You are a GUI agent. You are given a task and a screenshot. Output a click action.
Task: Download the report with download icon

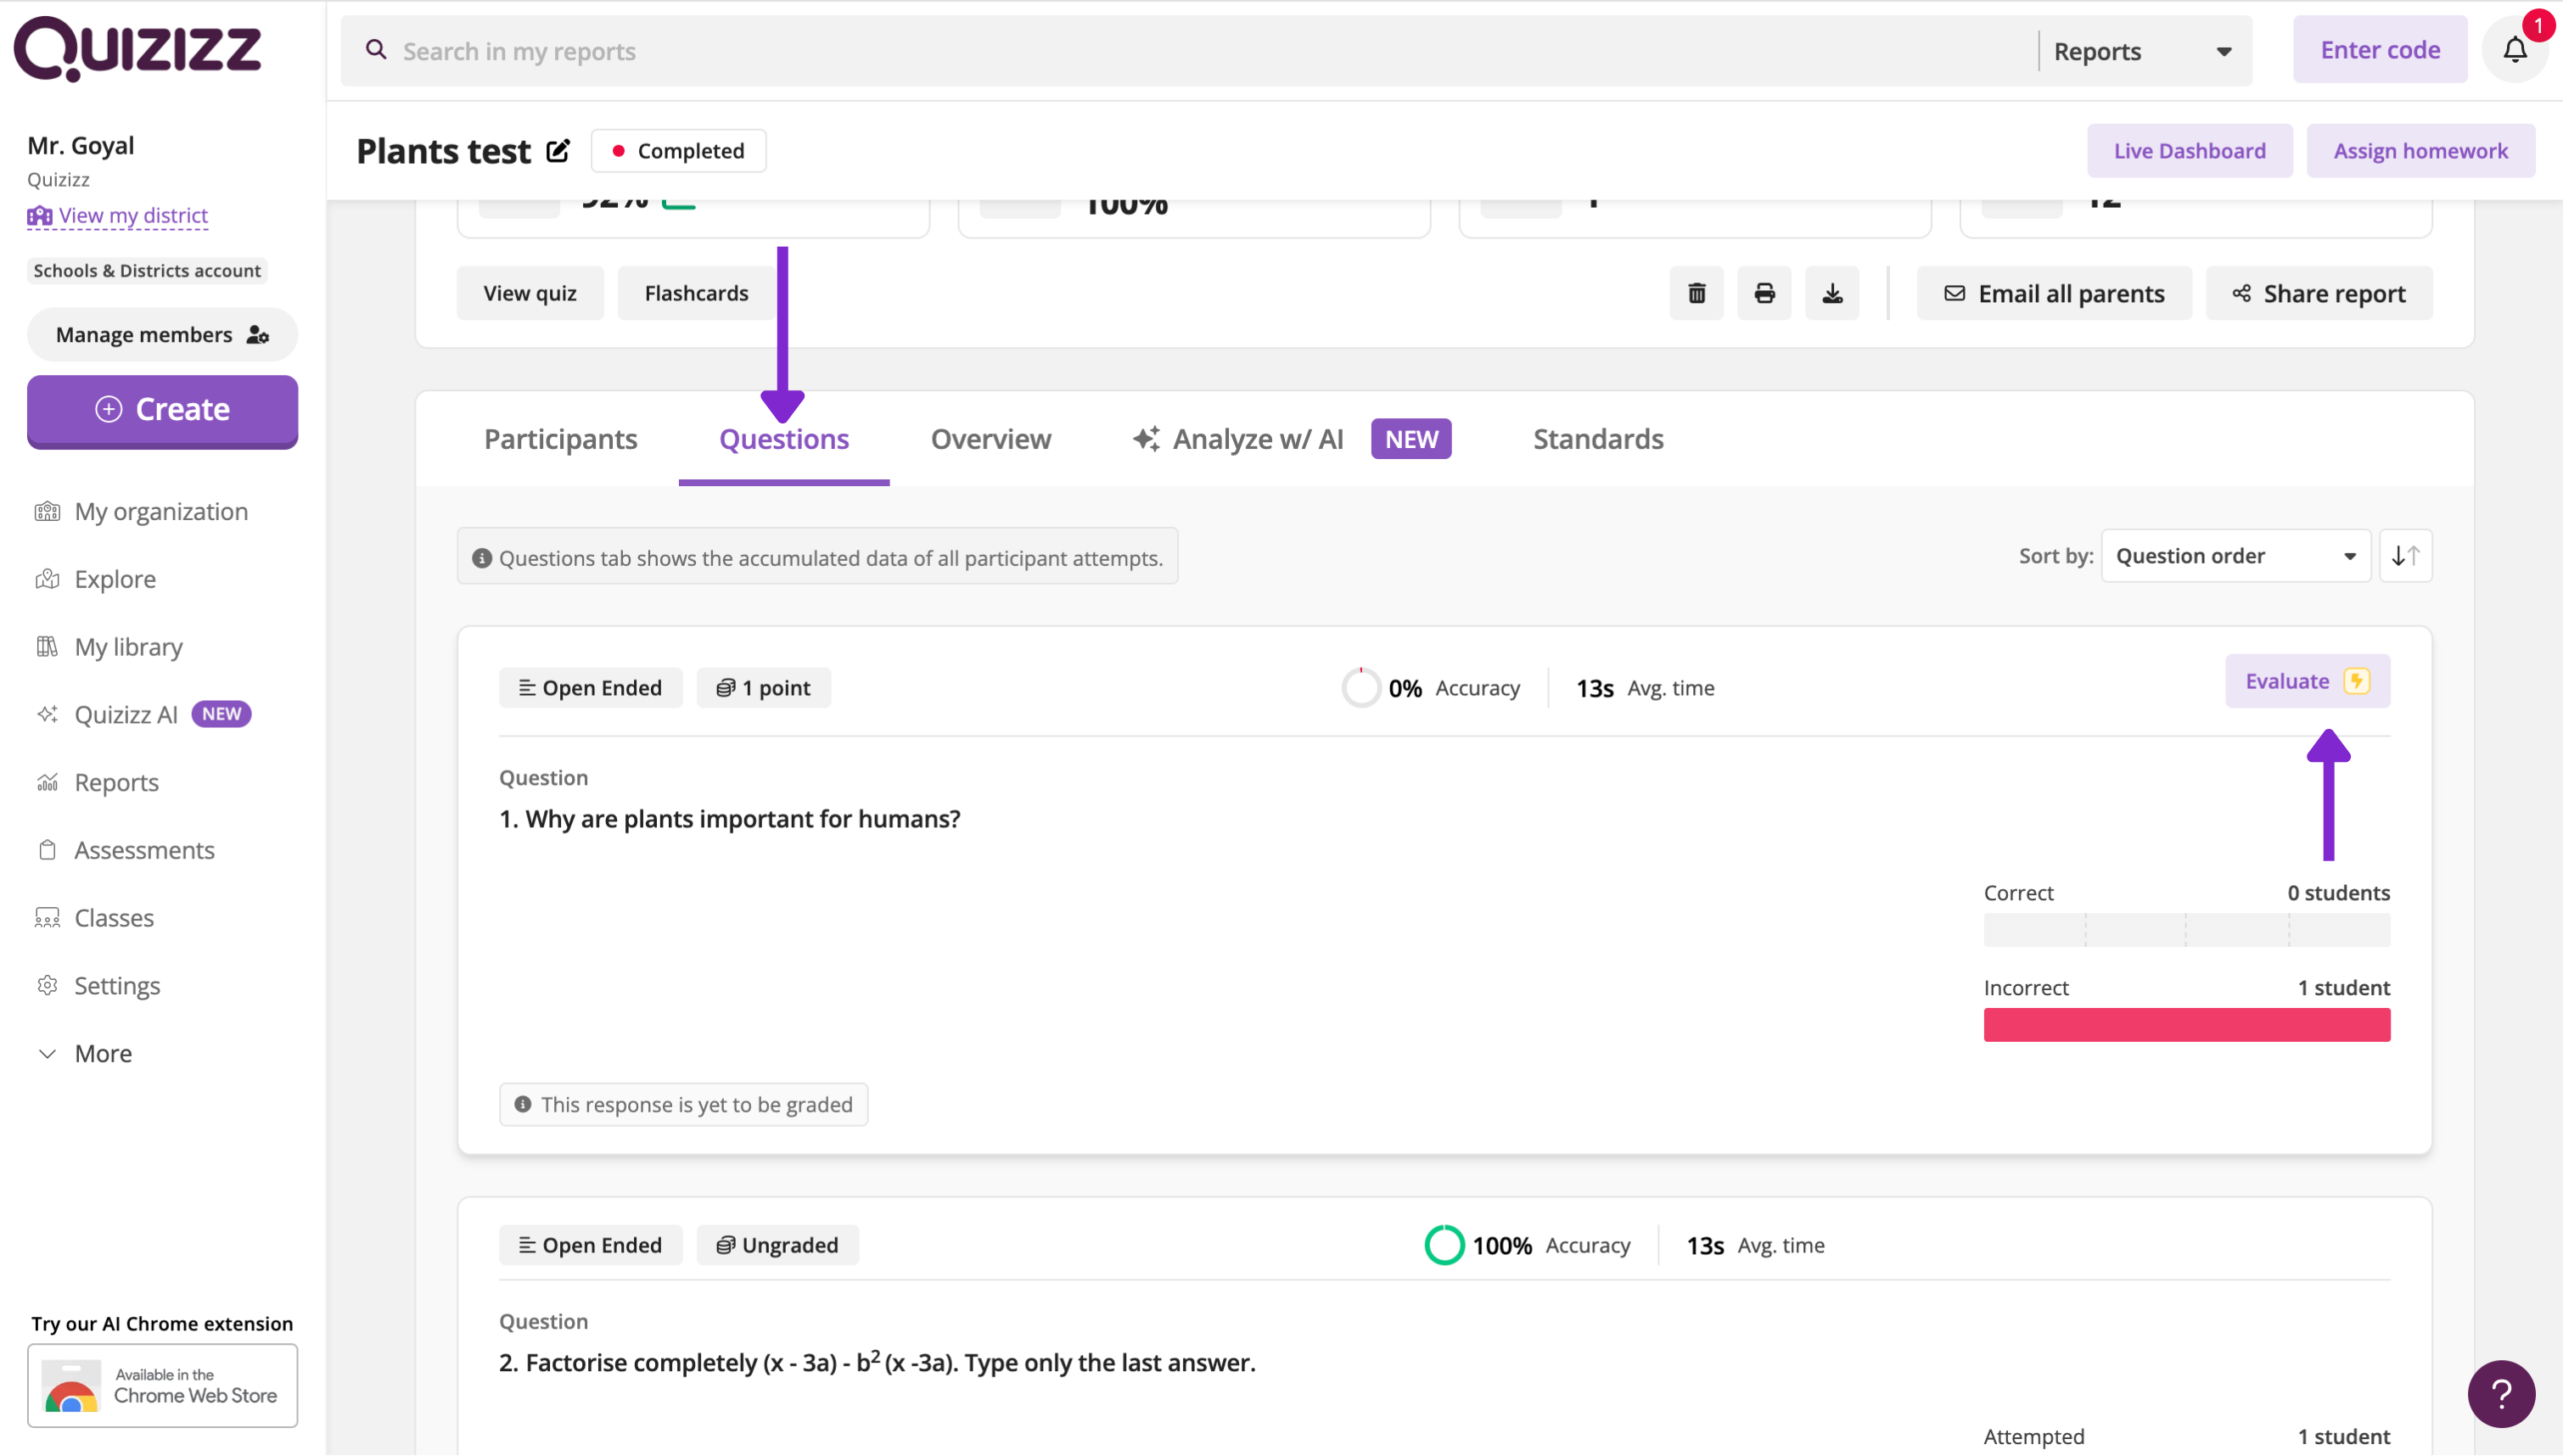click(x=1831, y=293)
